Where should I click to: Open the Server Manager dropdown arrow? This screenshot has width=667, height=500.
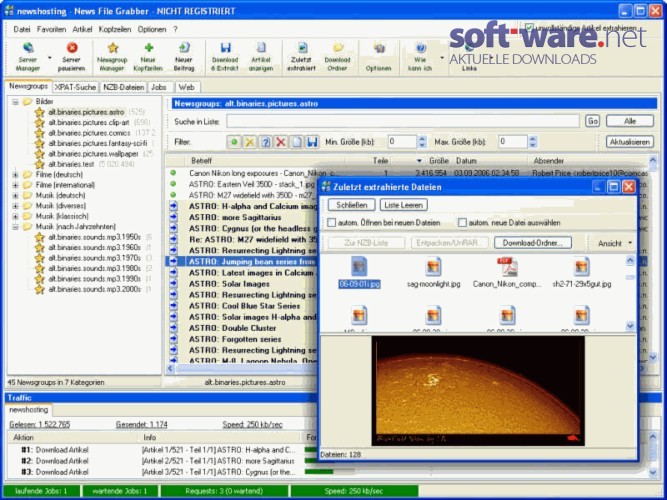[x=50, y=58]
